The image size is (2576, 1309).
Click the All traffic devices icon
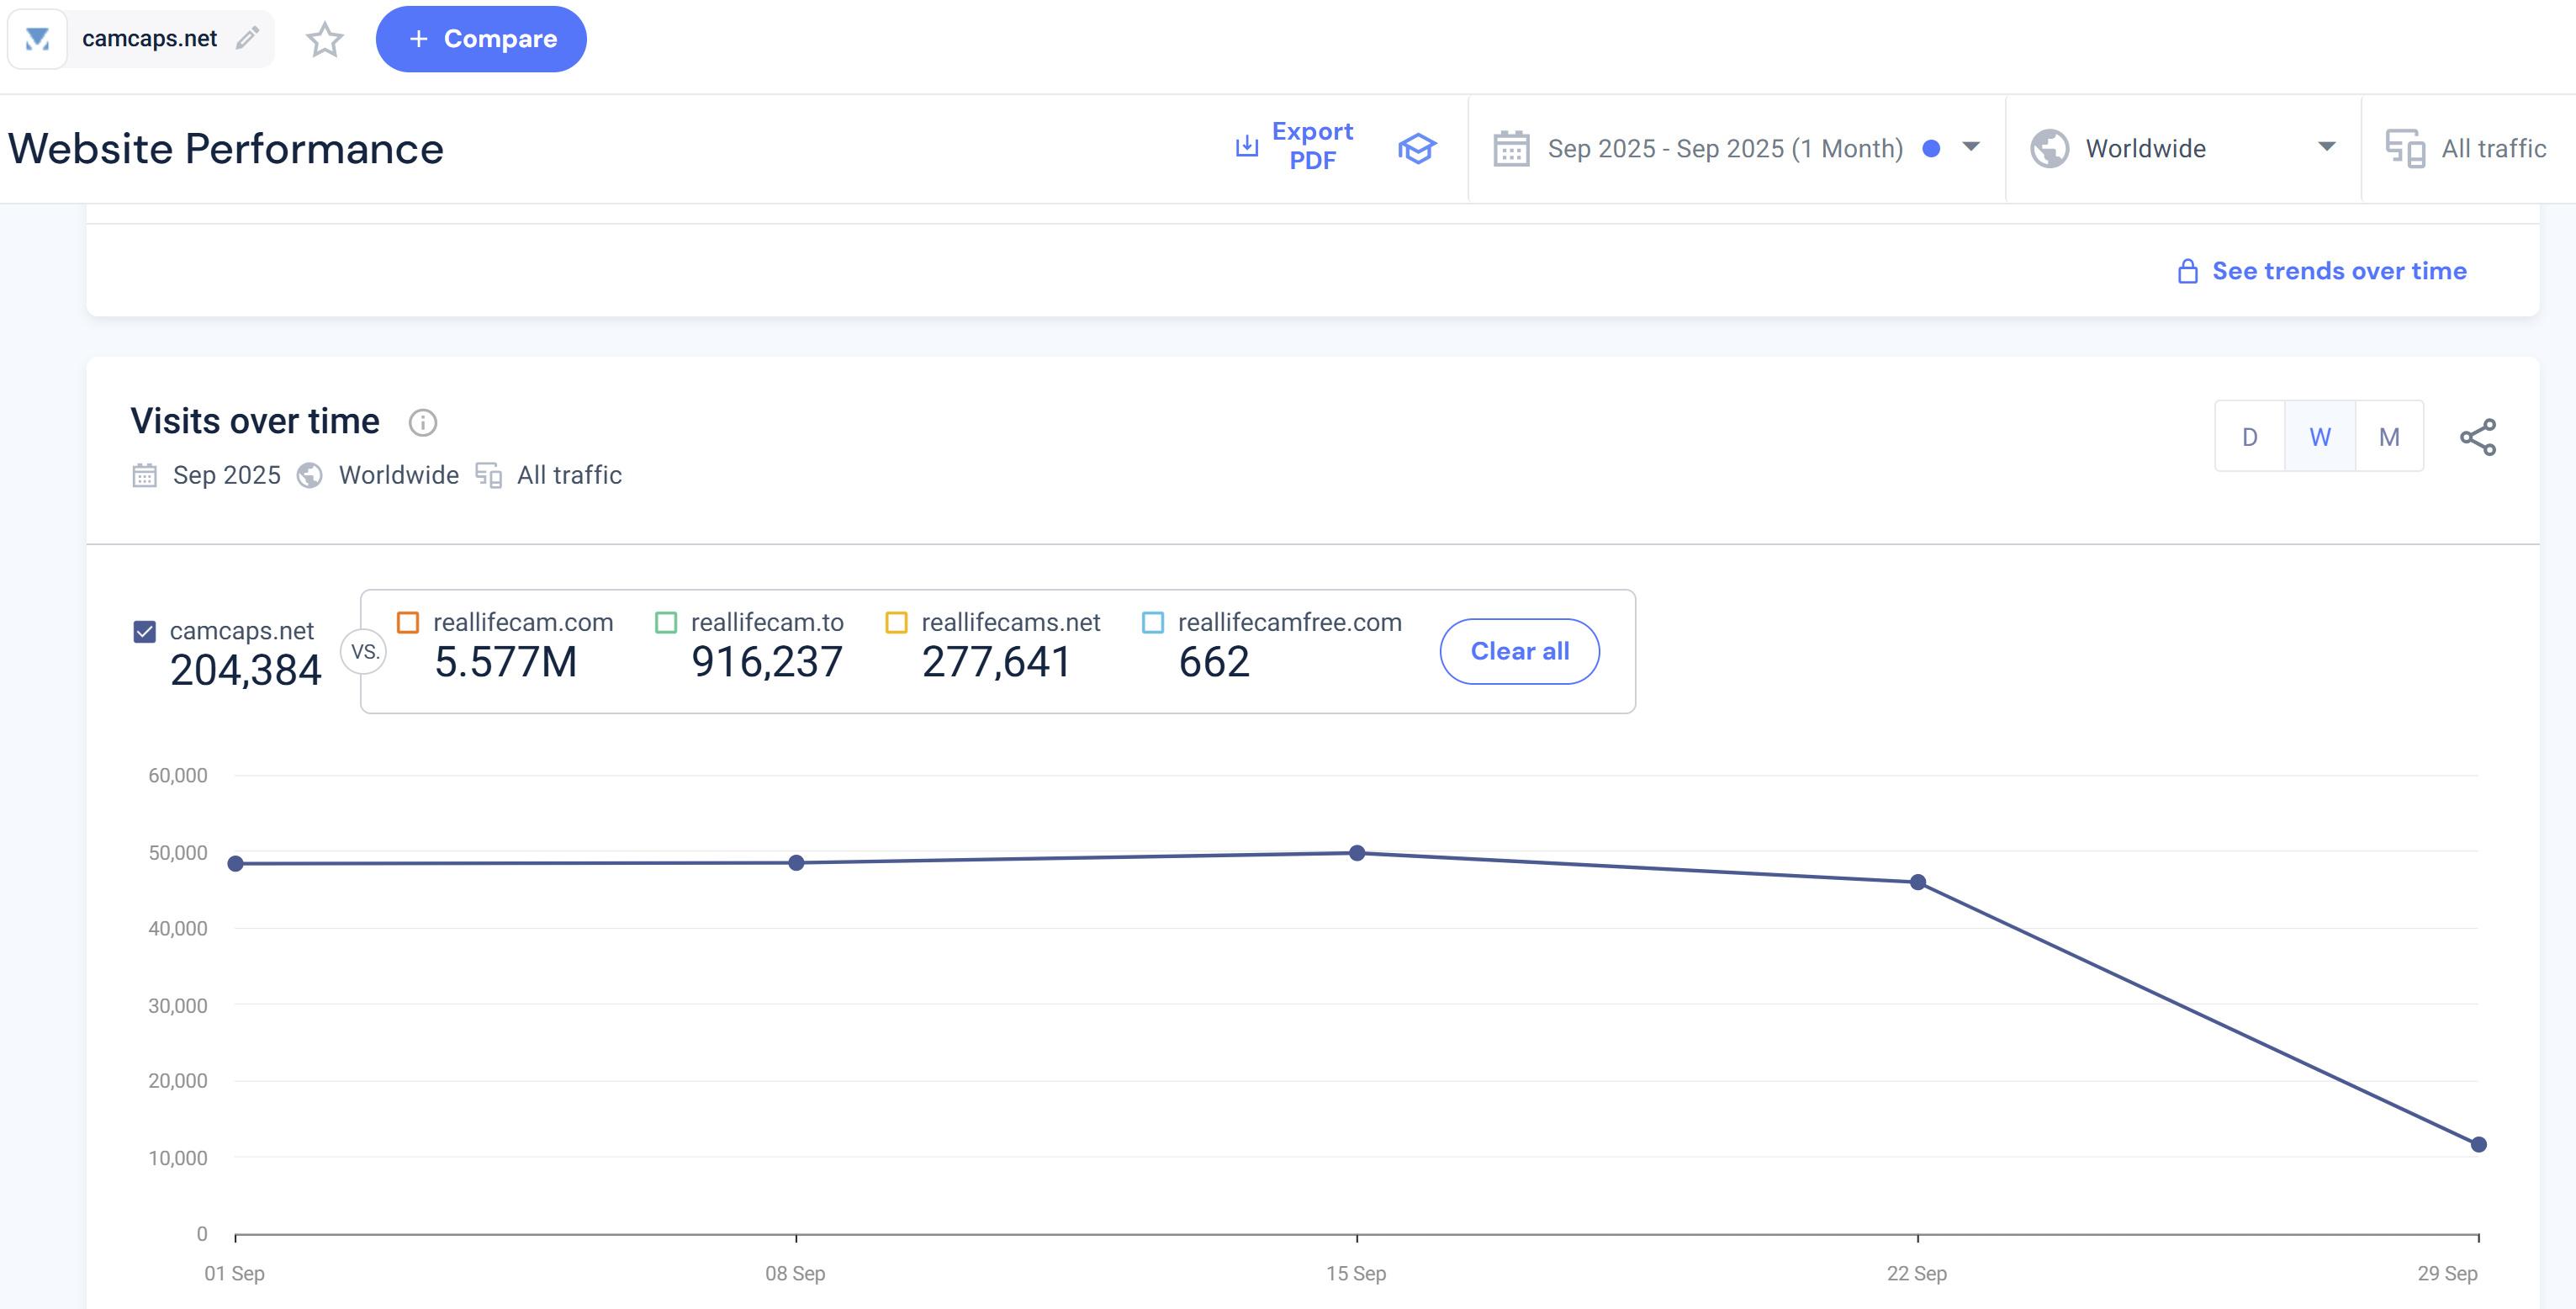2404,149
